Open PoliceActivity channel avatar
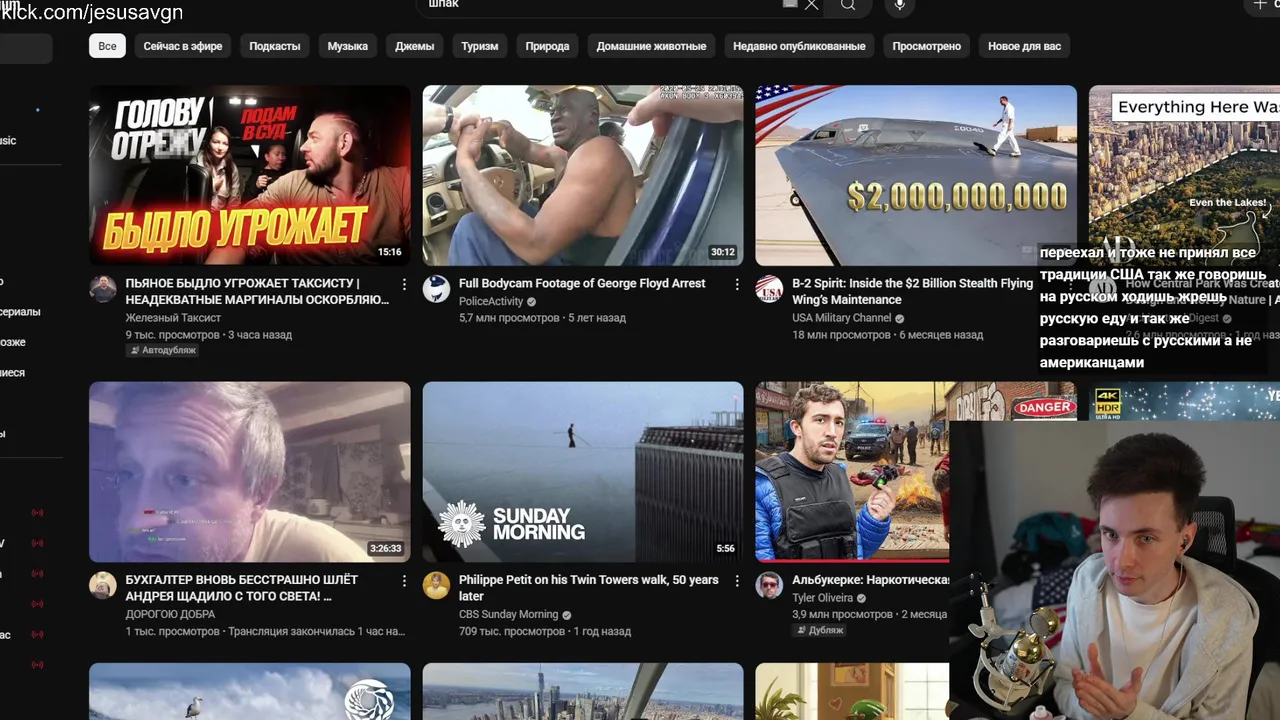 [x=436, y=289]
